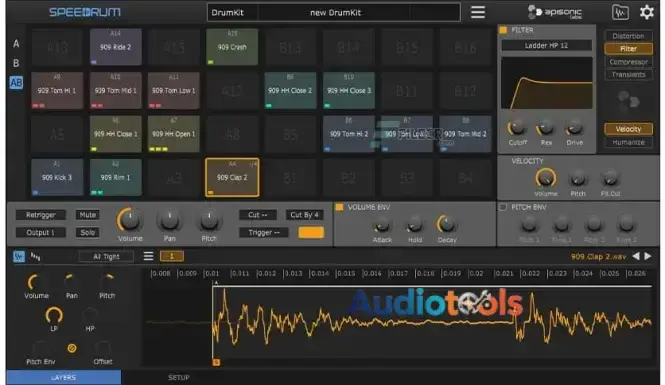Select the Transients effect tab
The image size is (665, 385).
[x=628, y=74]
